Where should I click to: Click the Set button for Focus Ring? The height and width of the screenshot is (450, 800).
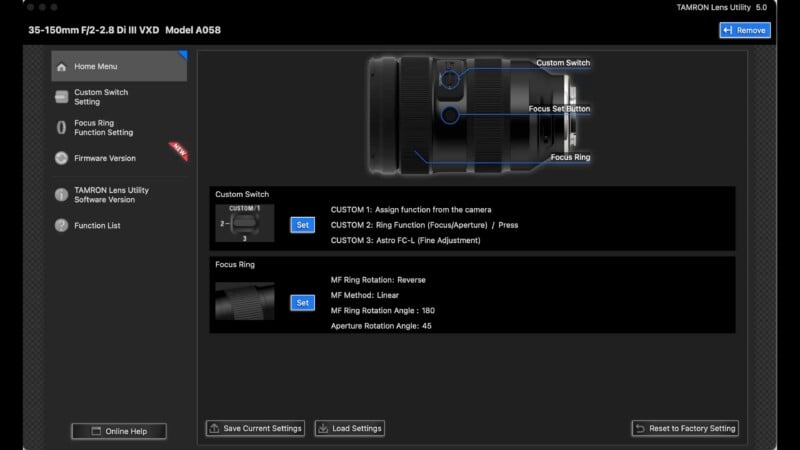[303, 303]
